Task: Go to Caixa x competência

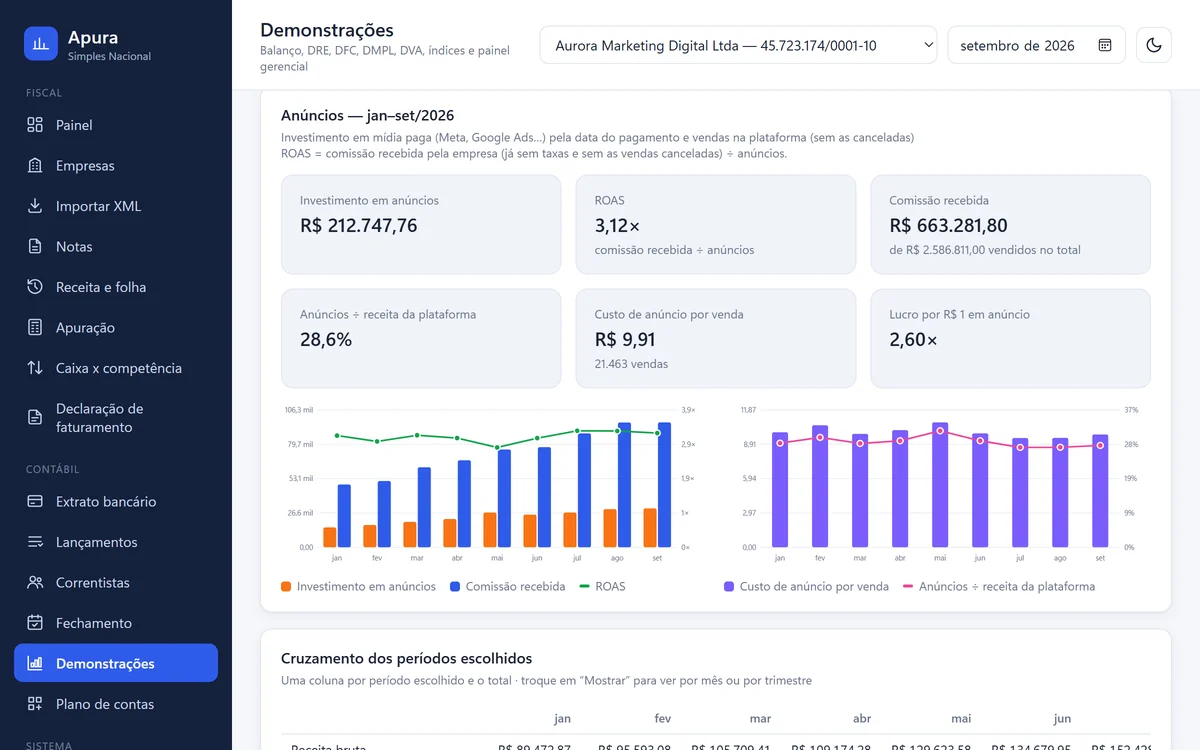Action: tap(116, 368)
